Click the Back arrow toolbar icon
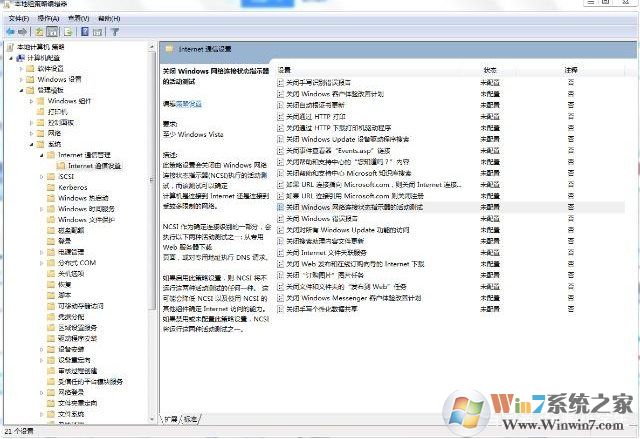Screen dimensions: 640x439 pos(9,31)
